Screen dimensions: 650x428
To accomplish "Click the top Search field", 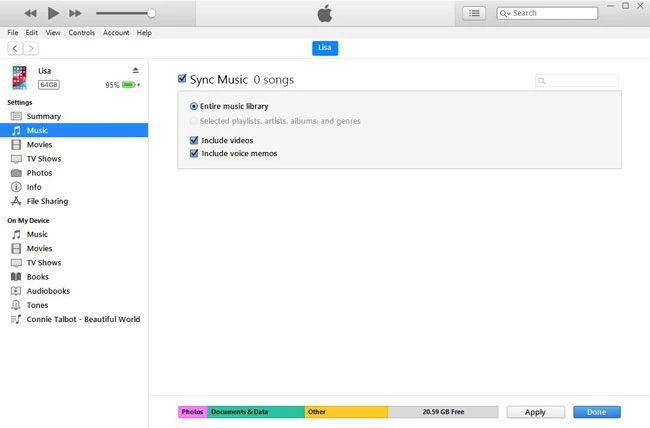I will [x=547, y=13].
